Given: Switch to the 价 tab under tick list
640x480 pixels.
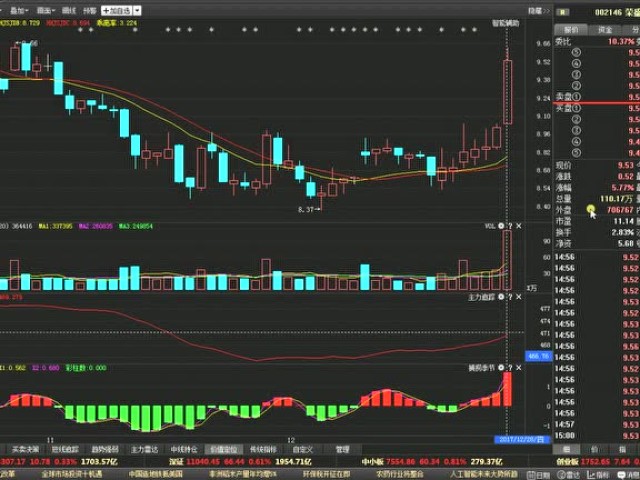Looking at the screenshot, I should click(595, 449).
